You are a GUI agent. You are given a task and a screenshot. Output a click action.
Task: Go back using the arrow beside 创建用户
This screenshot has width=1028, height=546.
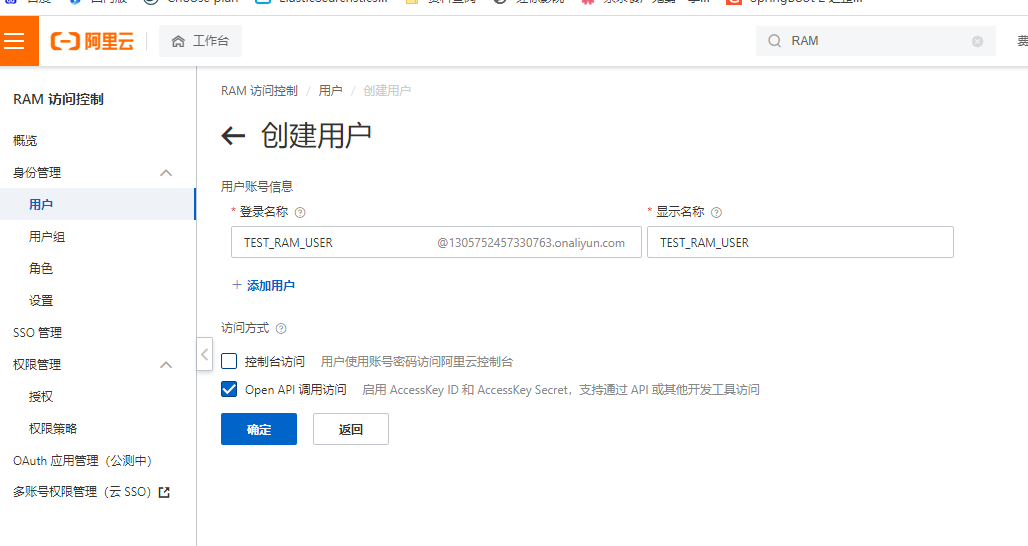pos(233,136)
